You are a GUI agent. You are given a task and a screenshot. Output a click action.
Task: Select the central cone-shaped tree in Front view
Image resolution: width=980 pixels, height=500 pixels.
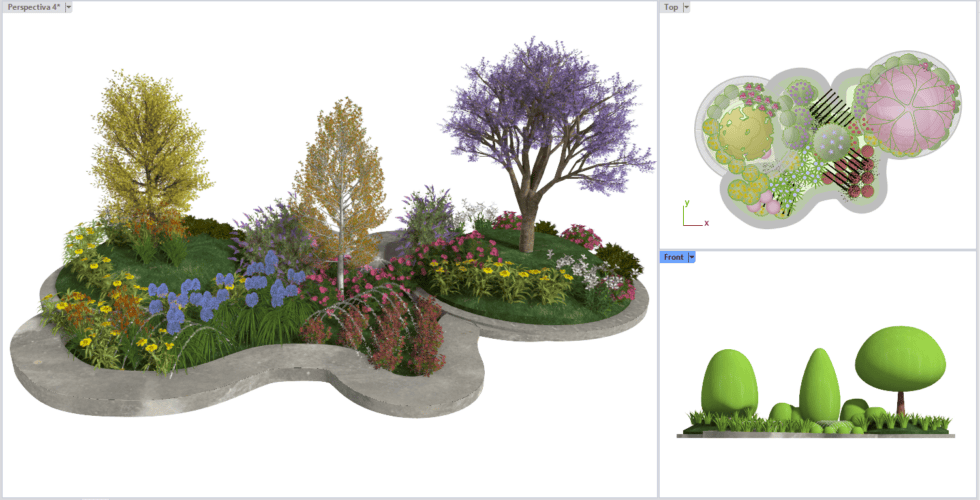pos(819,384)
